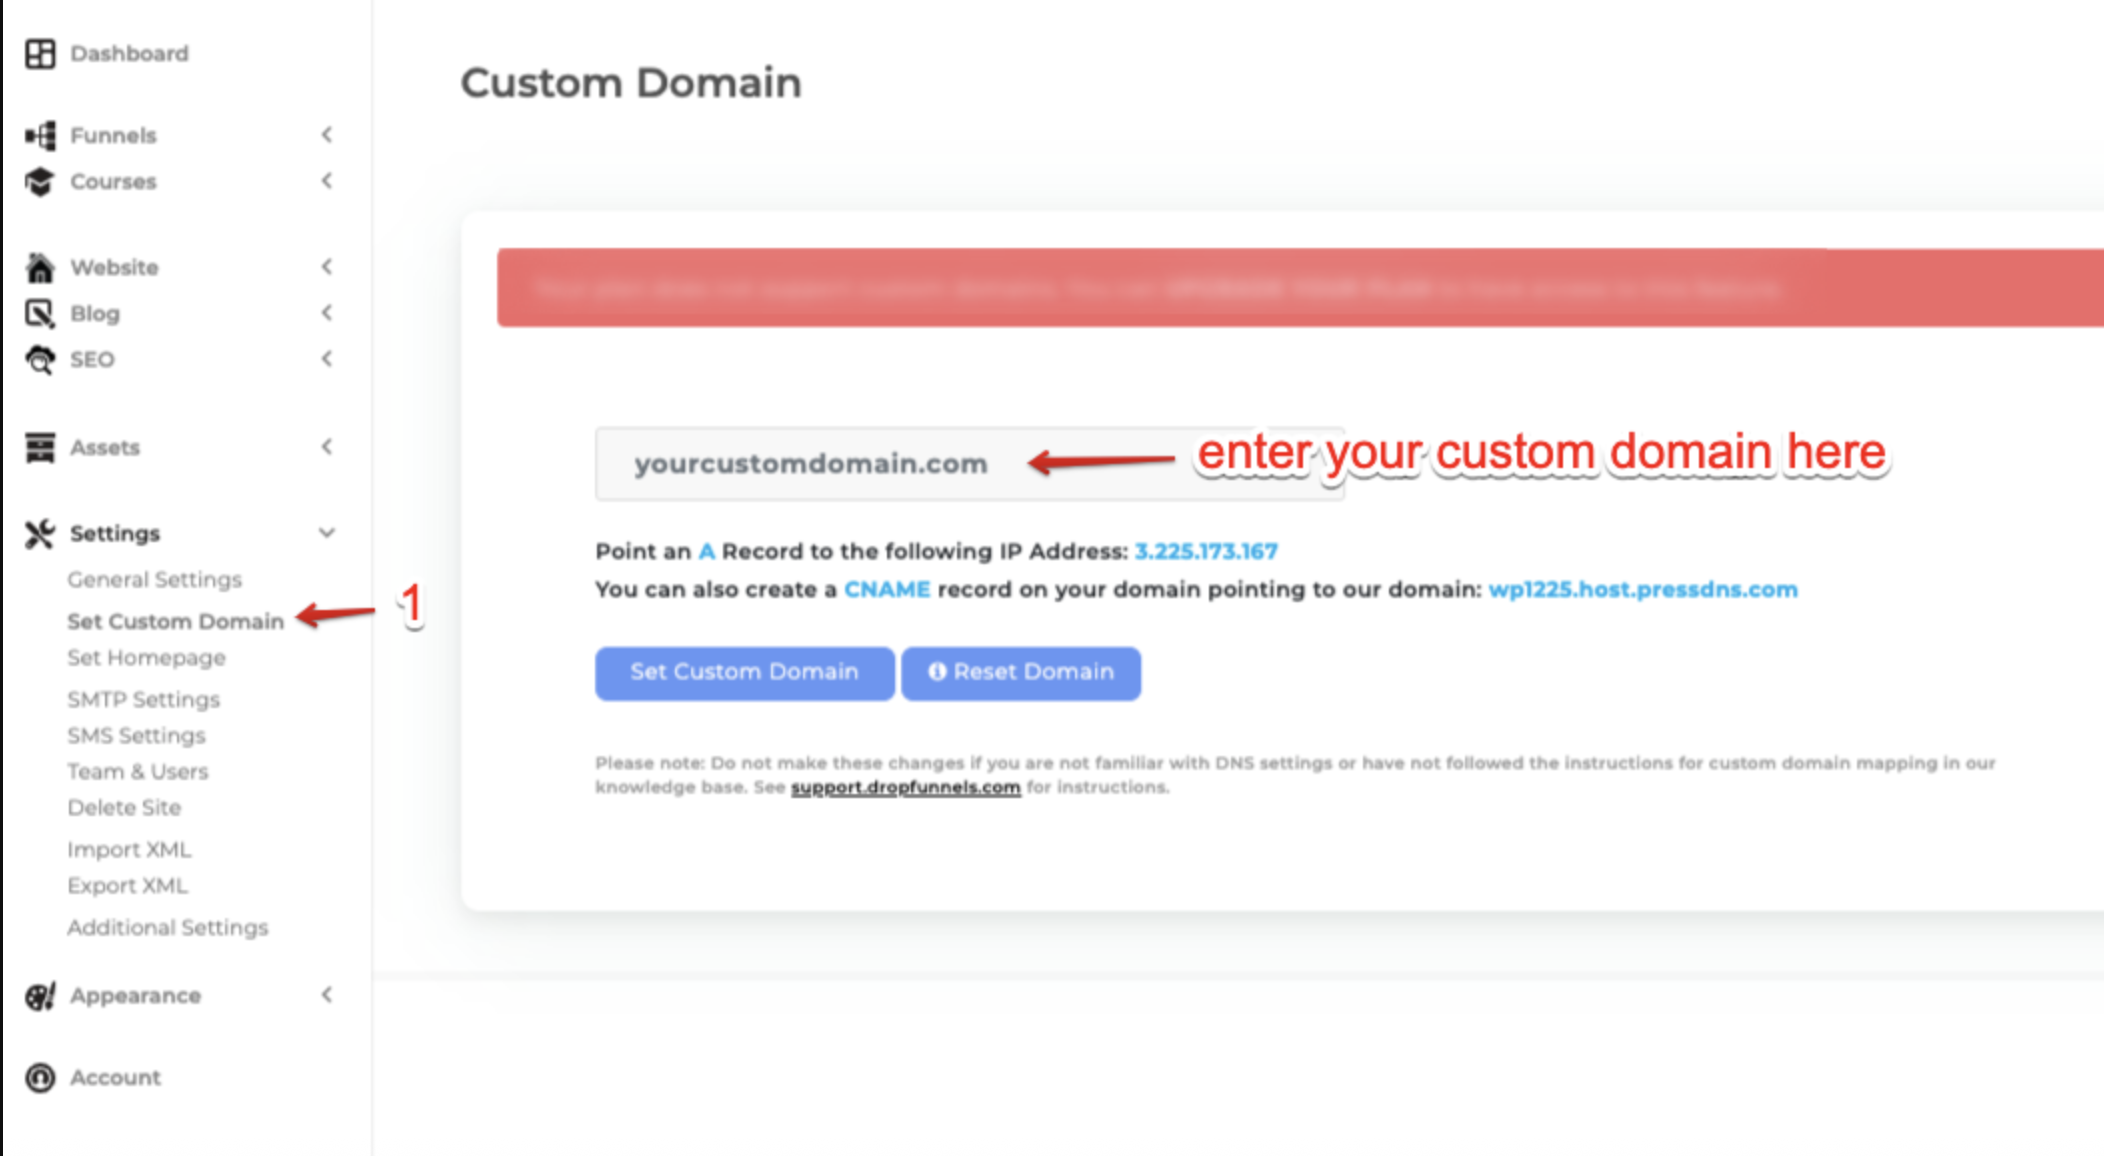Click the Assets icon in sidebar
Image resolution: width=2104 pixels, height=1156 pixels.
[40, 448]
